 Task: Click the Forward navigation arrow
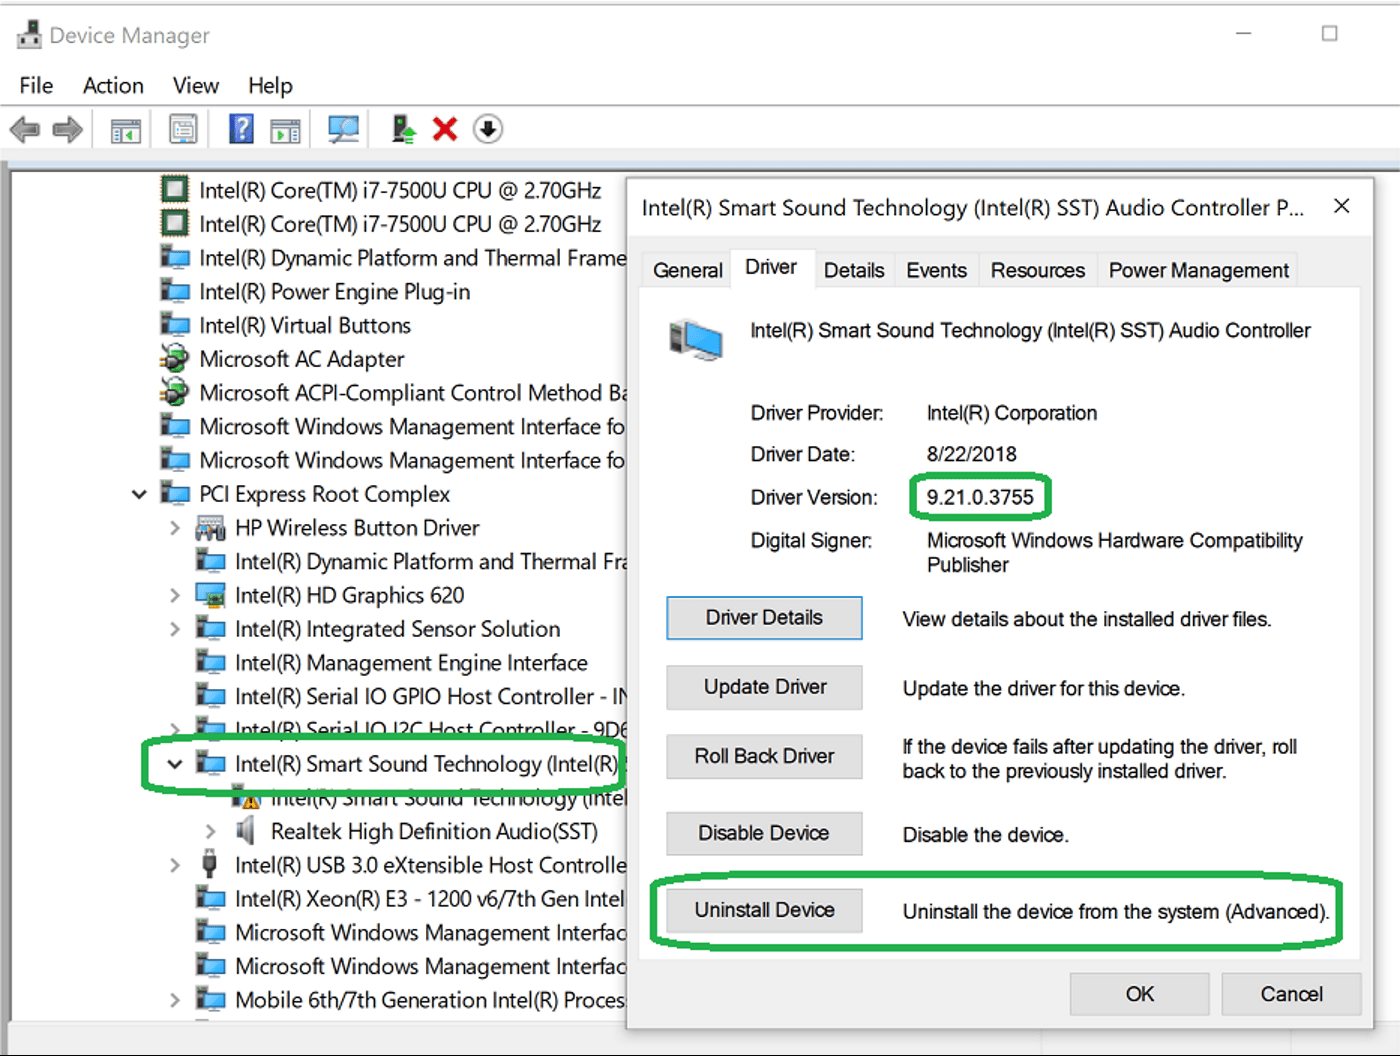click(67, 128)
